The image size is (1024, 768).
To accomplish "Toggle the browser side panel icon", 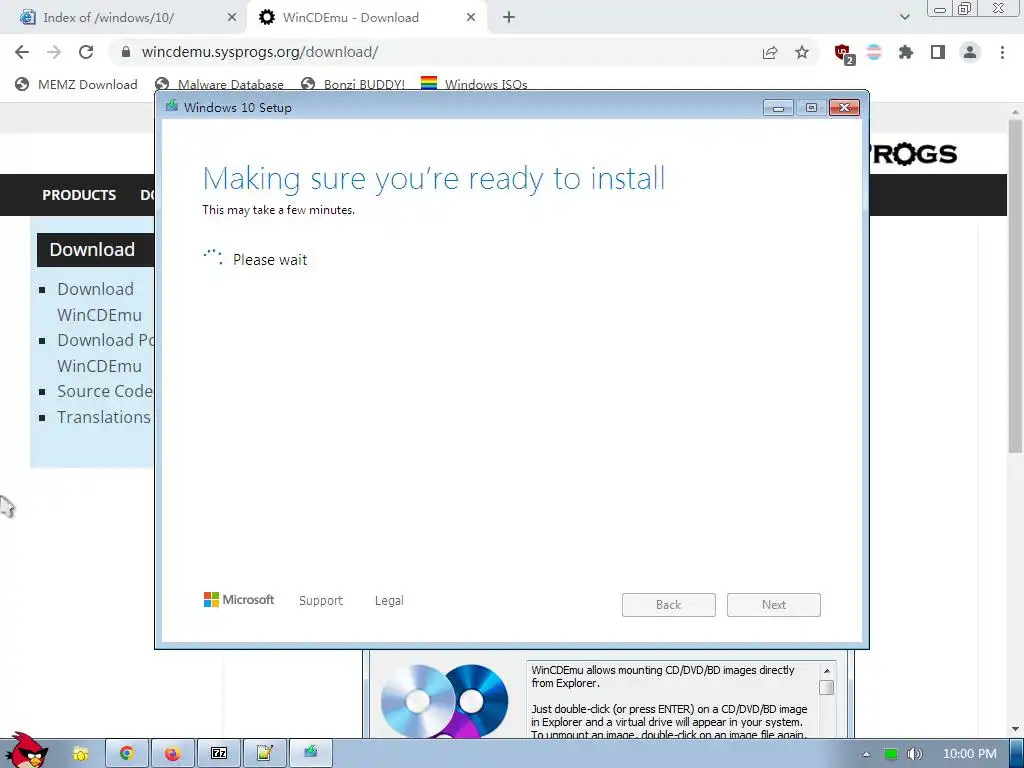I will click(x=938, y=52).
